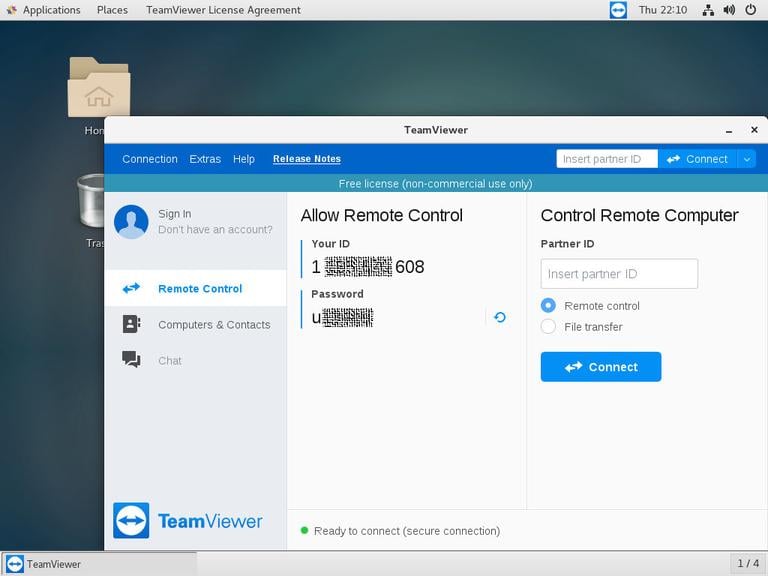Switch to Computers & Contacts tab
Image resolution: width=768 pixels, height=576 pixels.
[195, 324]
